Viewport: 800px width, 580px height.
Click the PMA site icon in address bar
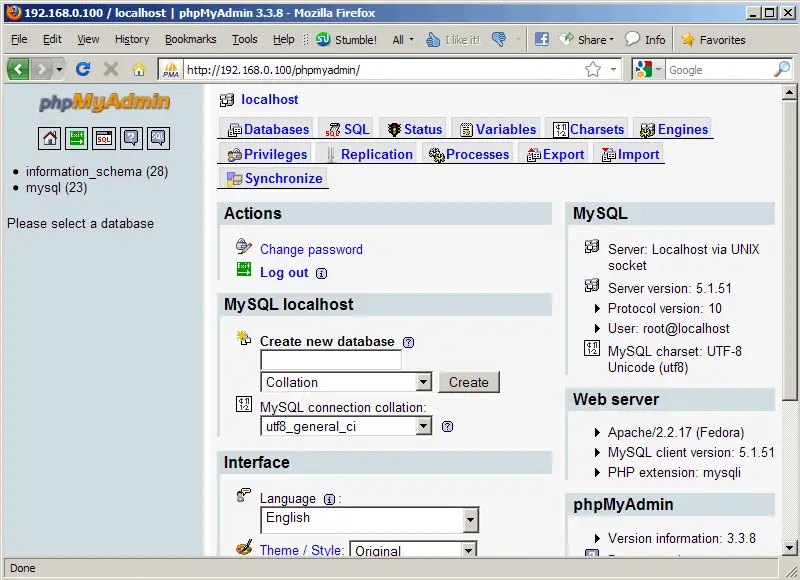(x=171, y=69)
